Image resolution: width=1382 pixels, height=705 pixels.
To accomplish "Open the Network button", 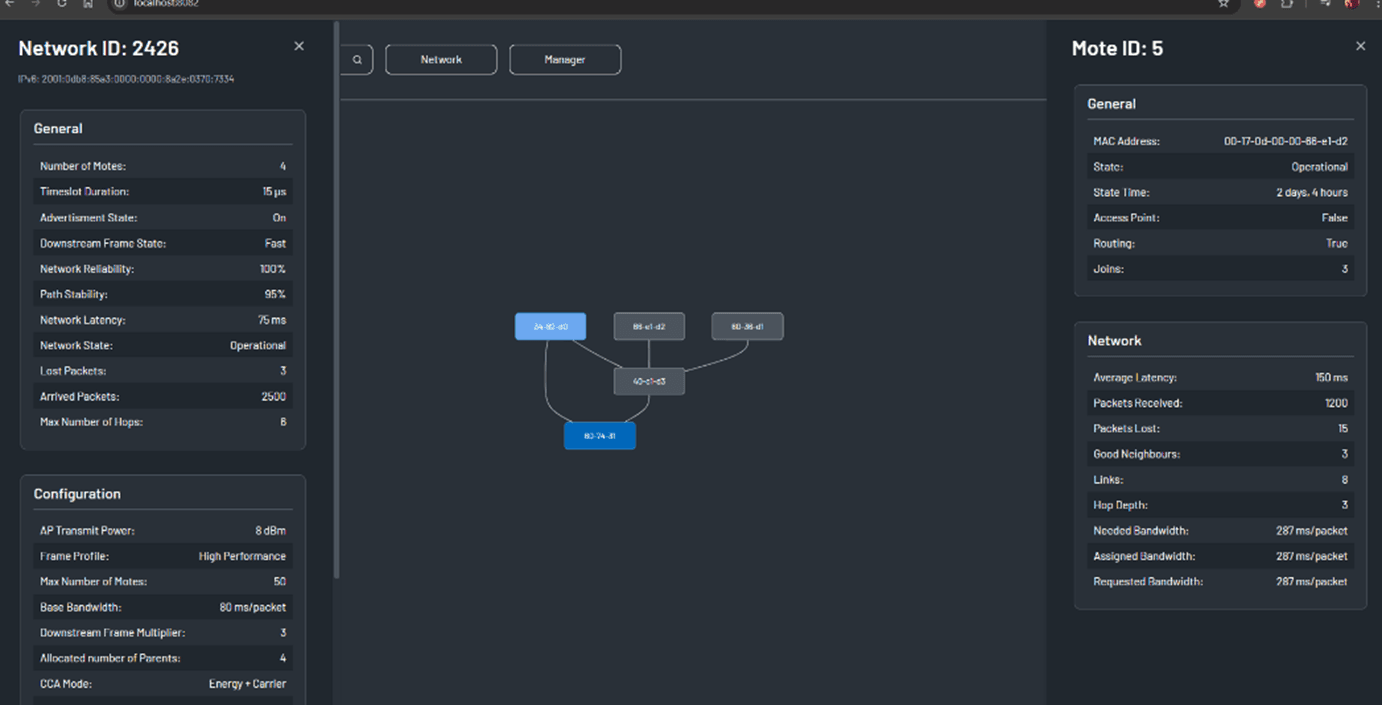I will (441, 60).
